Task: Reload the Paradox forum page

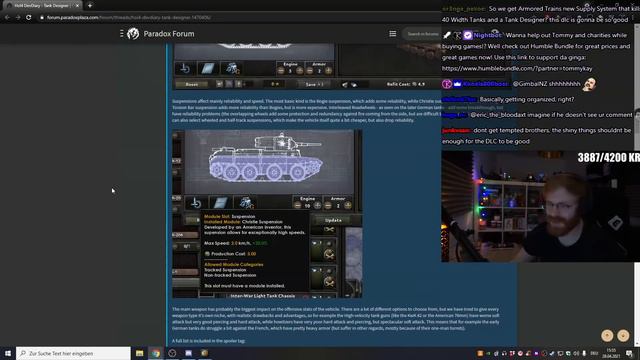Action: tap(29, 18)
